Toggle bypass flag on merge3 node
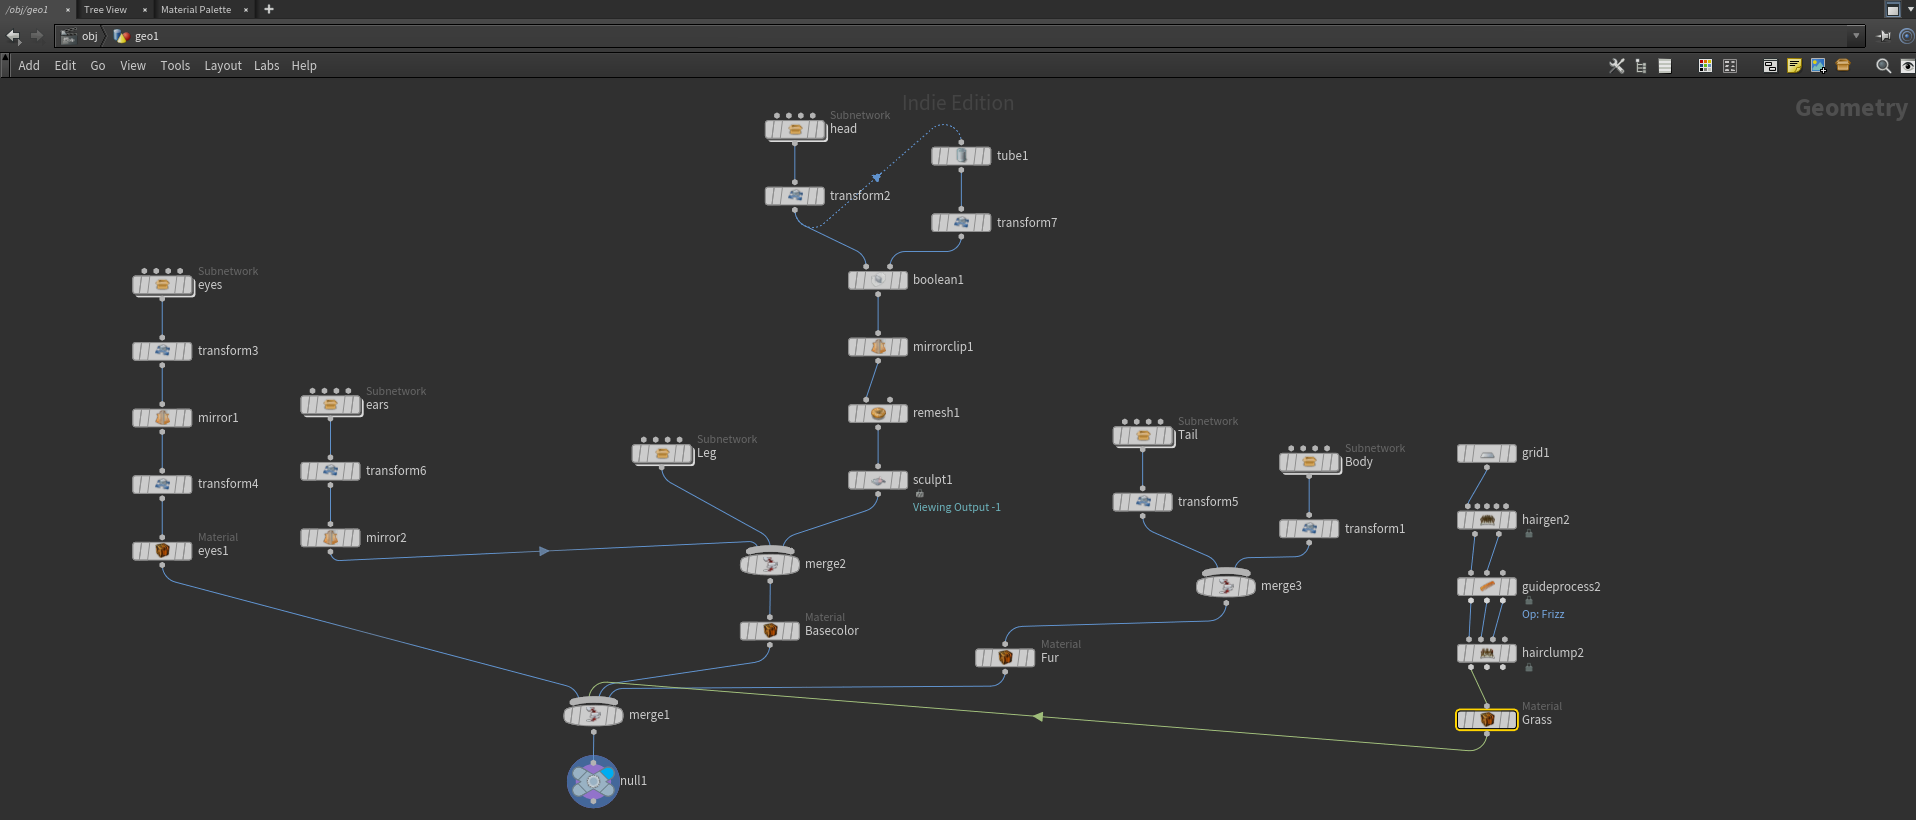1916x820 pixels. coord(1202,586)
